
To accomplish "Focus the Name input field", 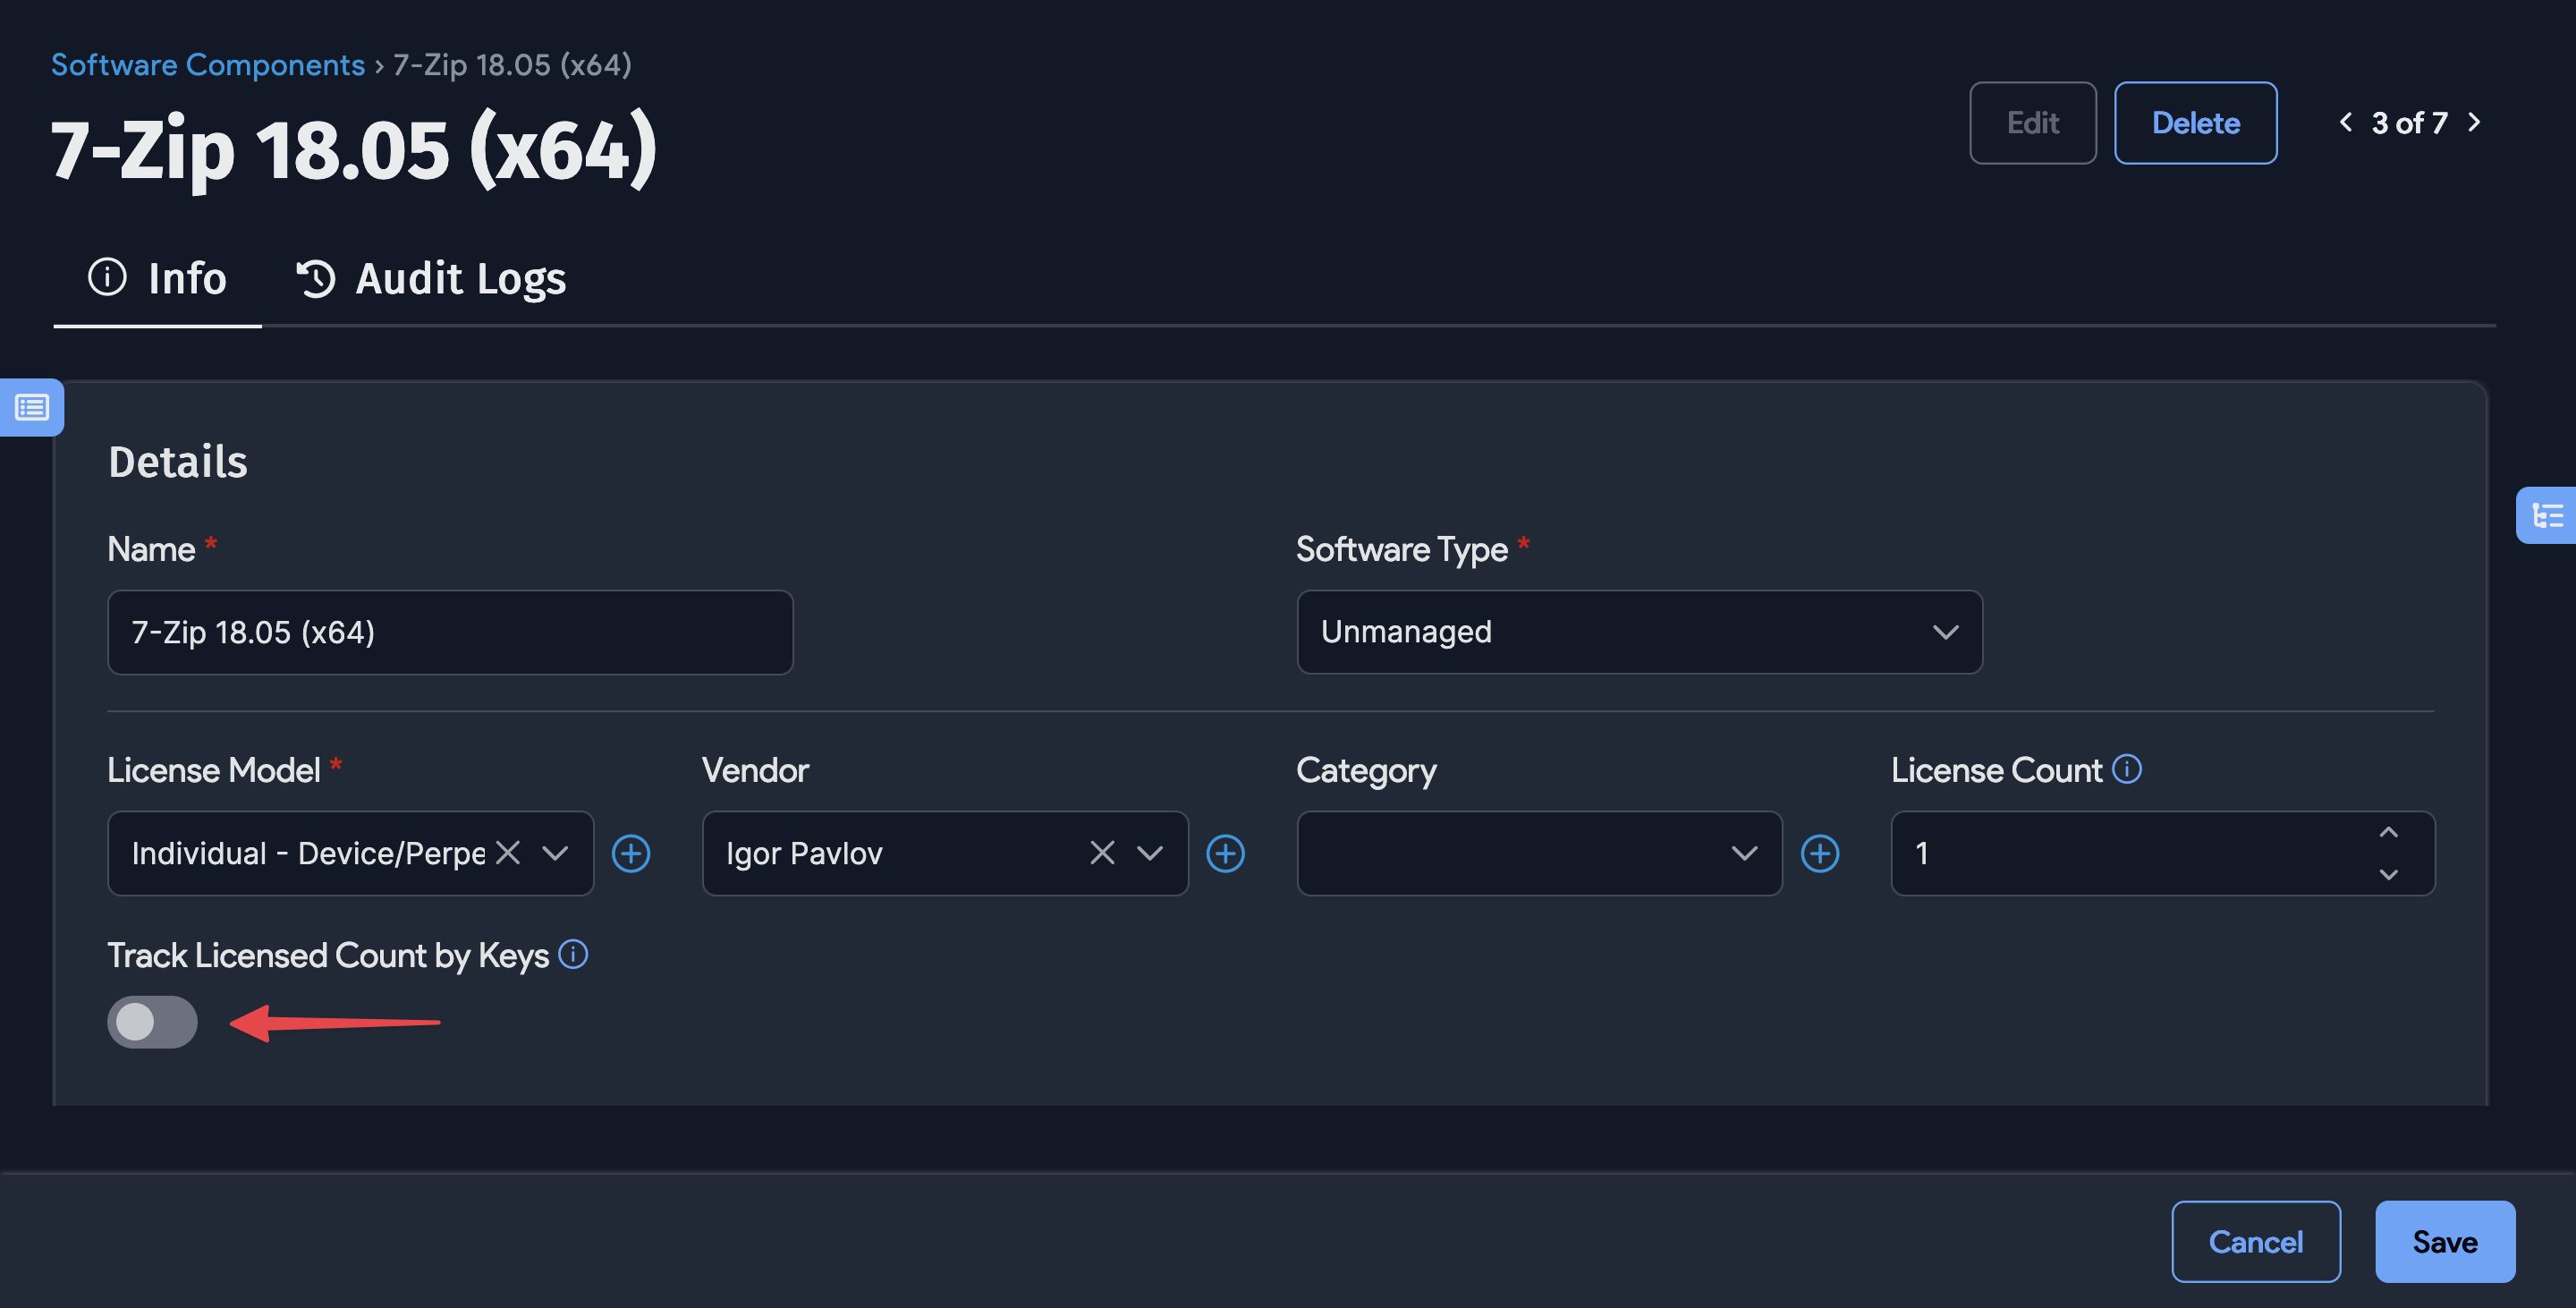I will click(450, 632).
